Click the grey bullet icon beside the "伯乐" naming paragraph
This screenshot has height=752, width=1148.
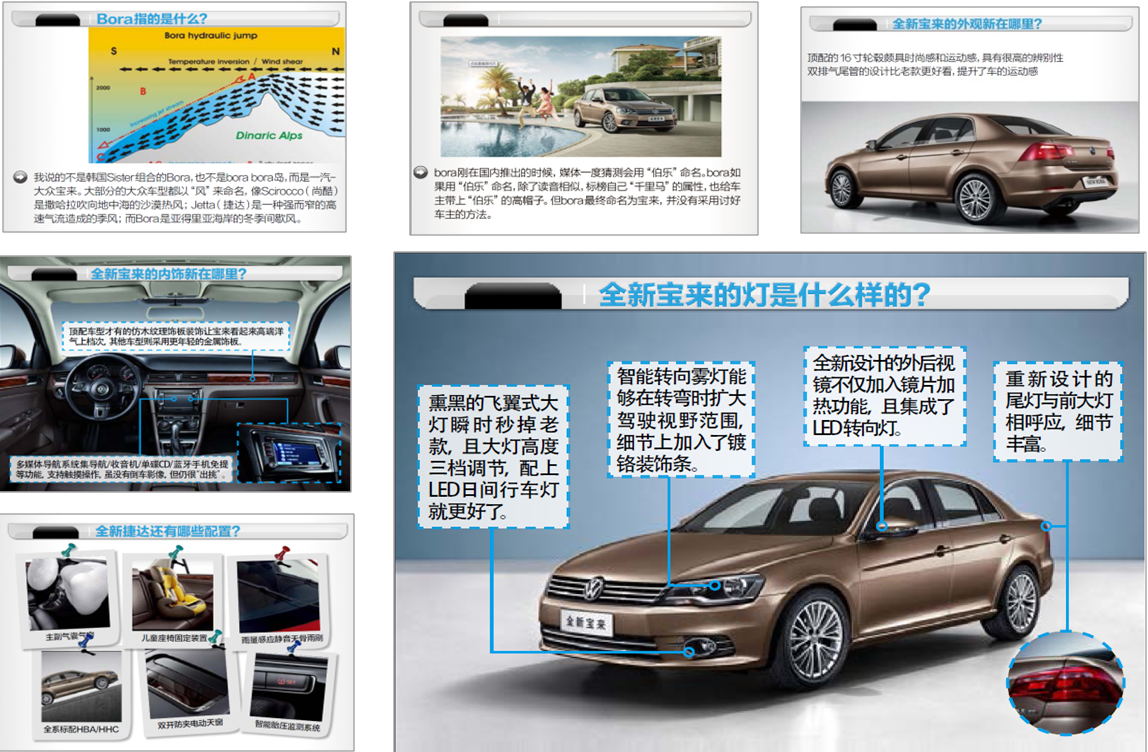(x=421, y=173)
